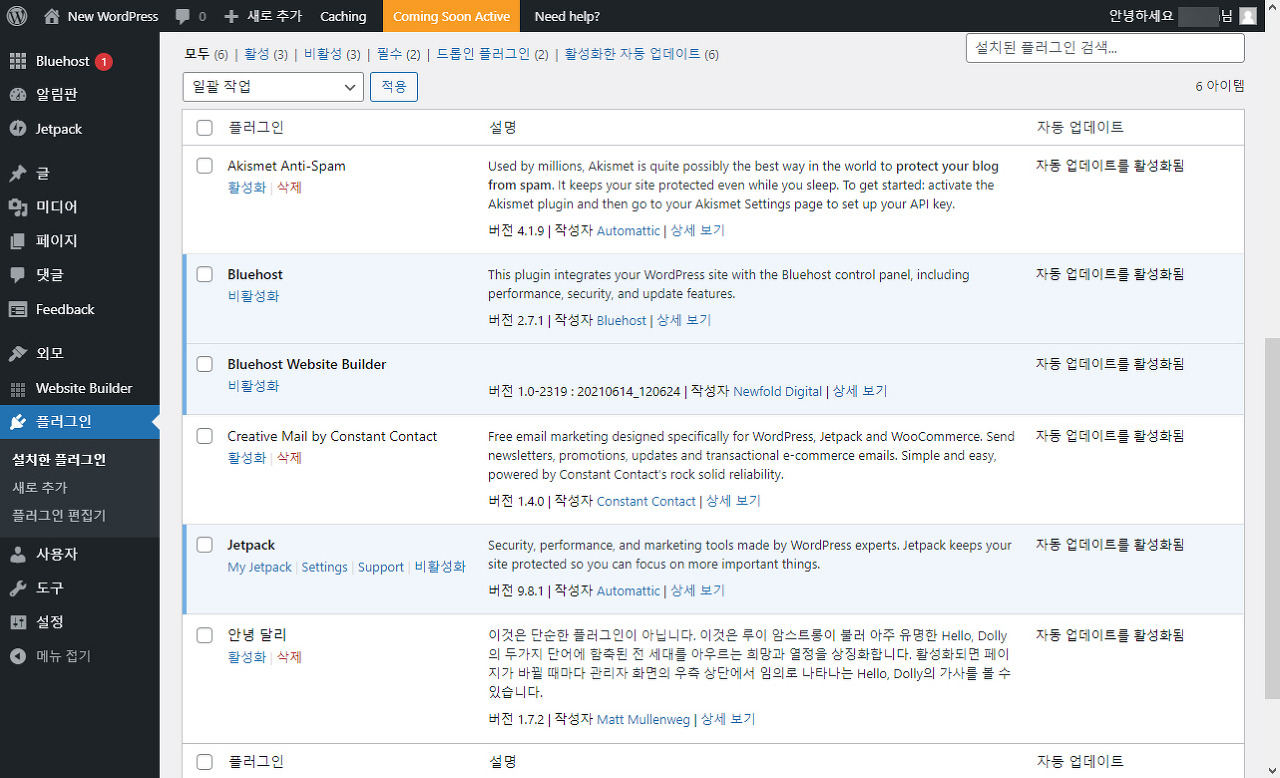Click the Coming Soon Active button
The image size is (1280, 778).
451,16
